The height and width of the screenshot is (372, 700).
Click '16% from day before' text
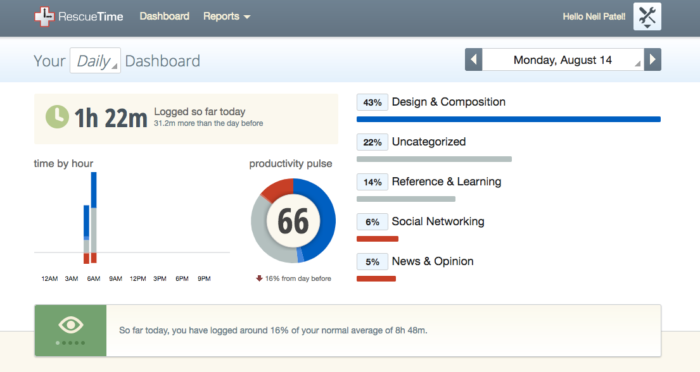tap(298, 278)
